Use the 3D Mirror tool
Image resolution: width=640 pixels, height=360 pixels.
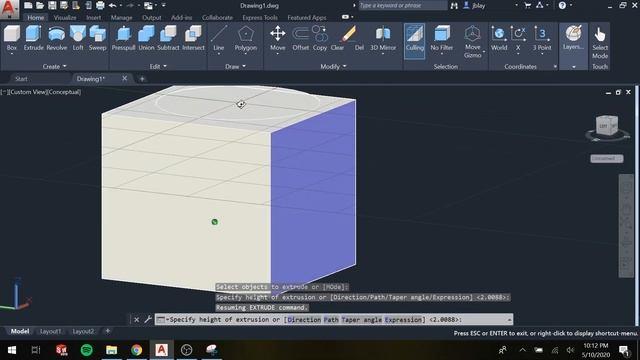click(383, 38)
